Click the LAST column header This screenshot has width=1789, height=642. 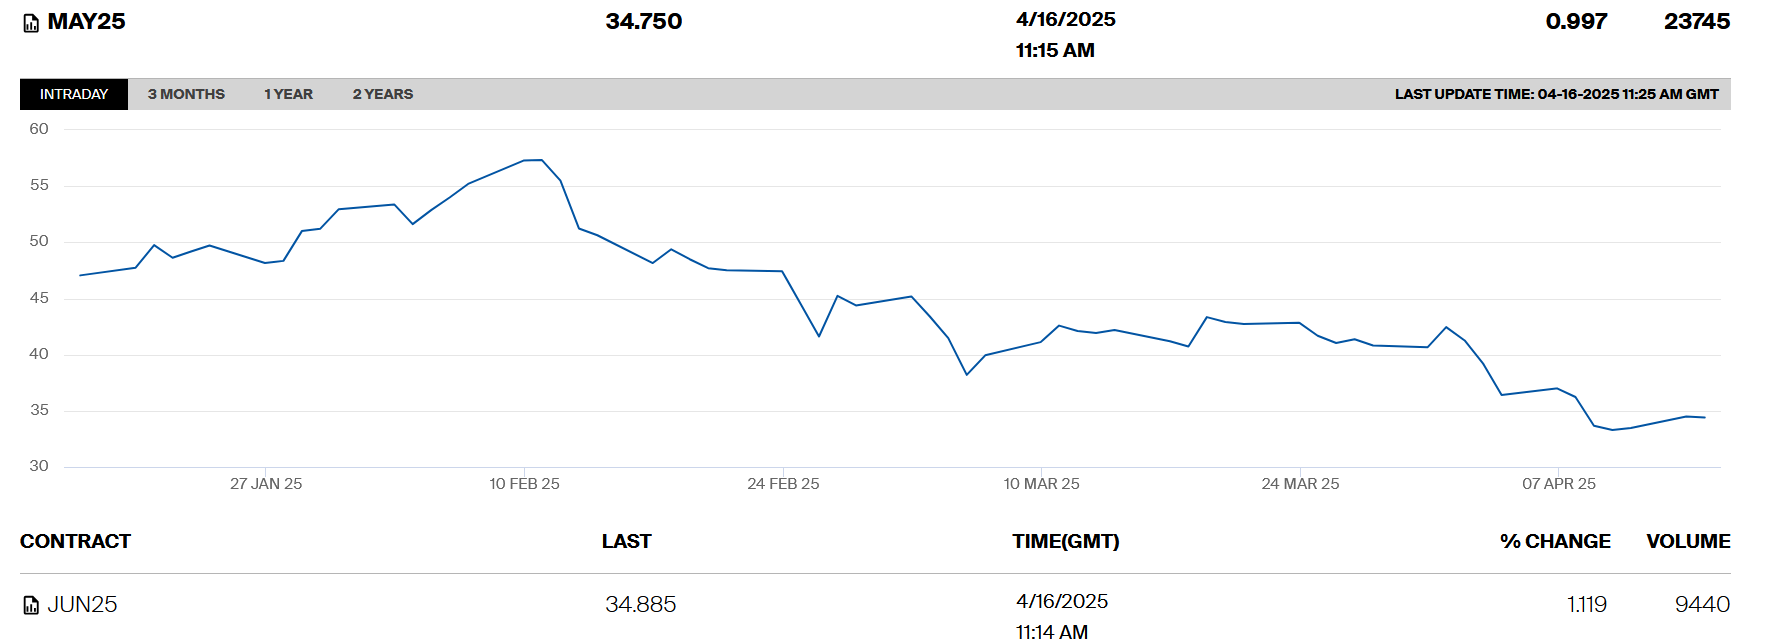626,541
